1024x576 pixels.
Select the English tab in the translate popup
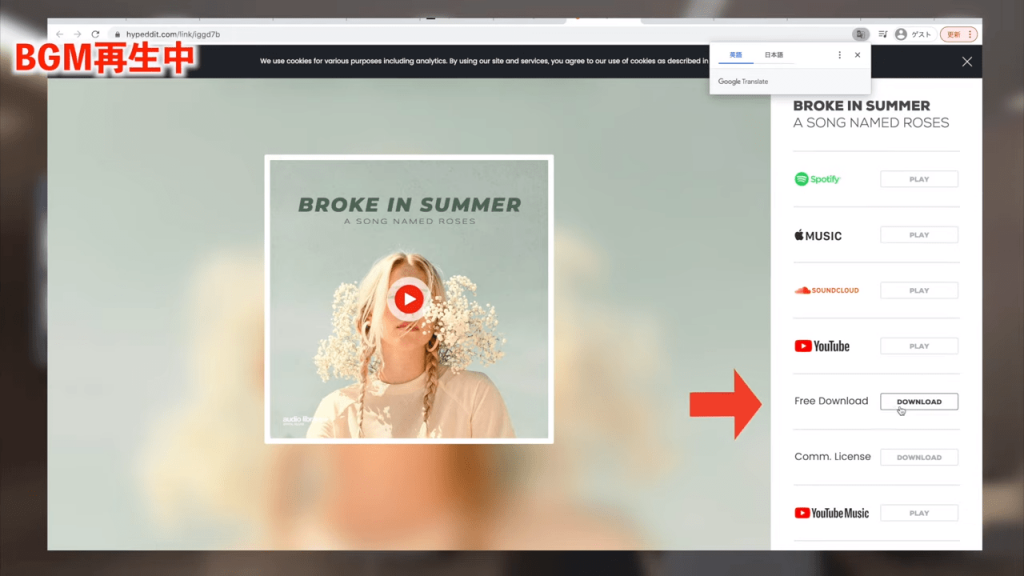point(736,56)
